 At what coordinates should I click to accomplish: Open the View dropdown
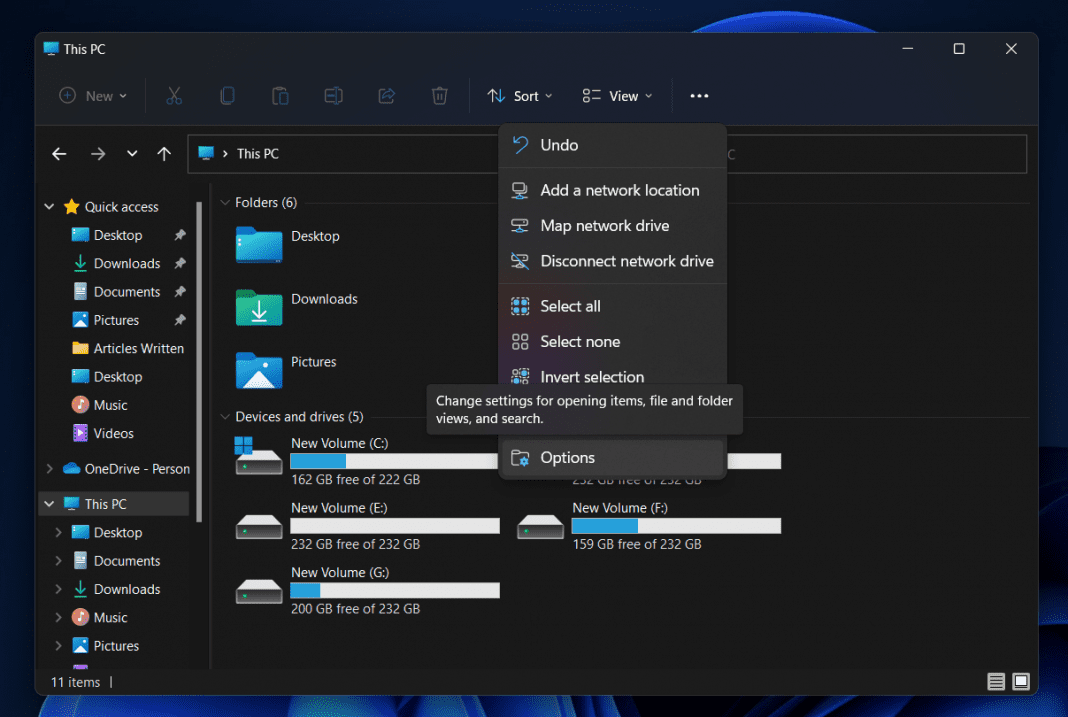pyautogui.click(x=617, y=95)
